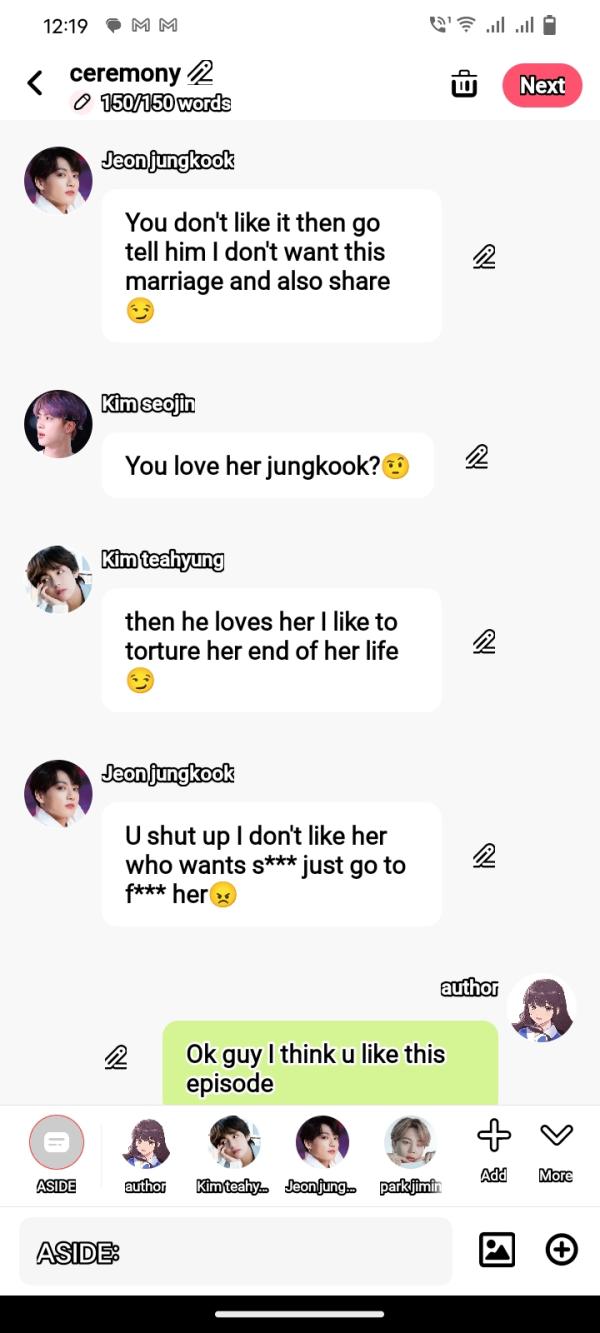Open Kim seojin's avatar in chat
Screen dimensions: 600x1333
pos(58,424)
